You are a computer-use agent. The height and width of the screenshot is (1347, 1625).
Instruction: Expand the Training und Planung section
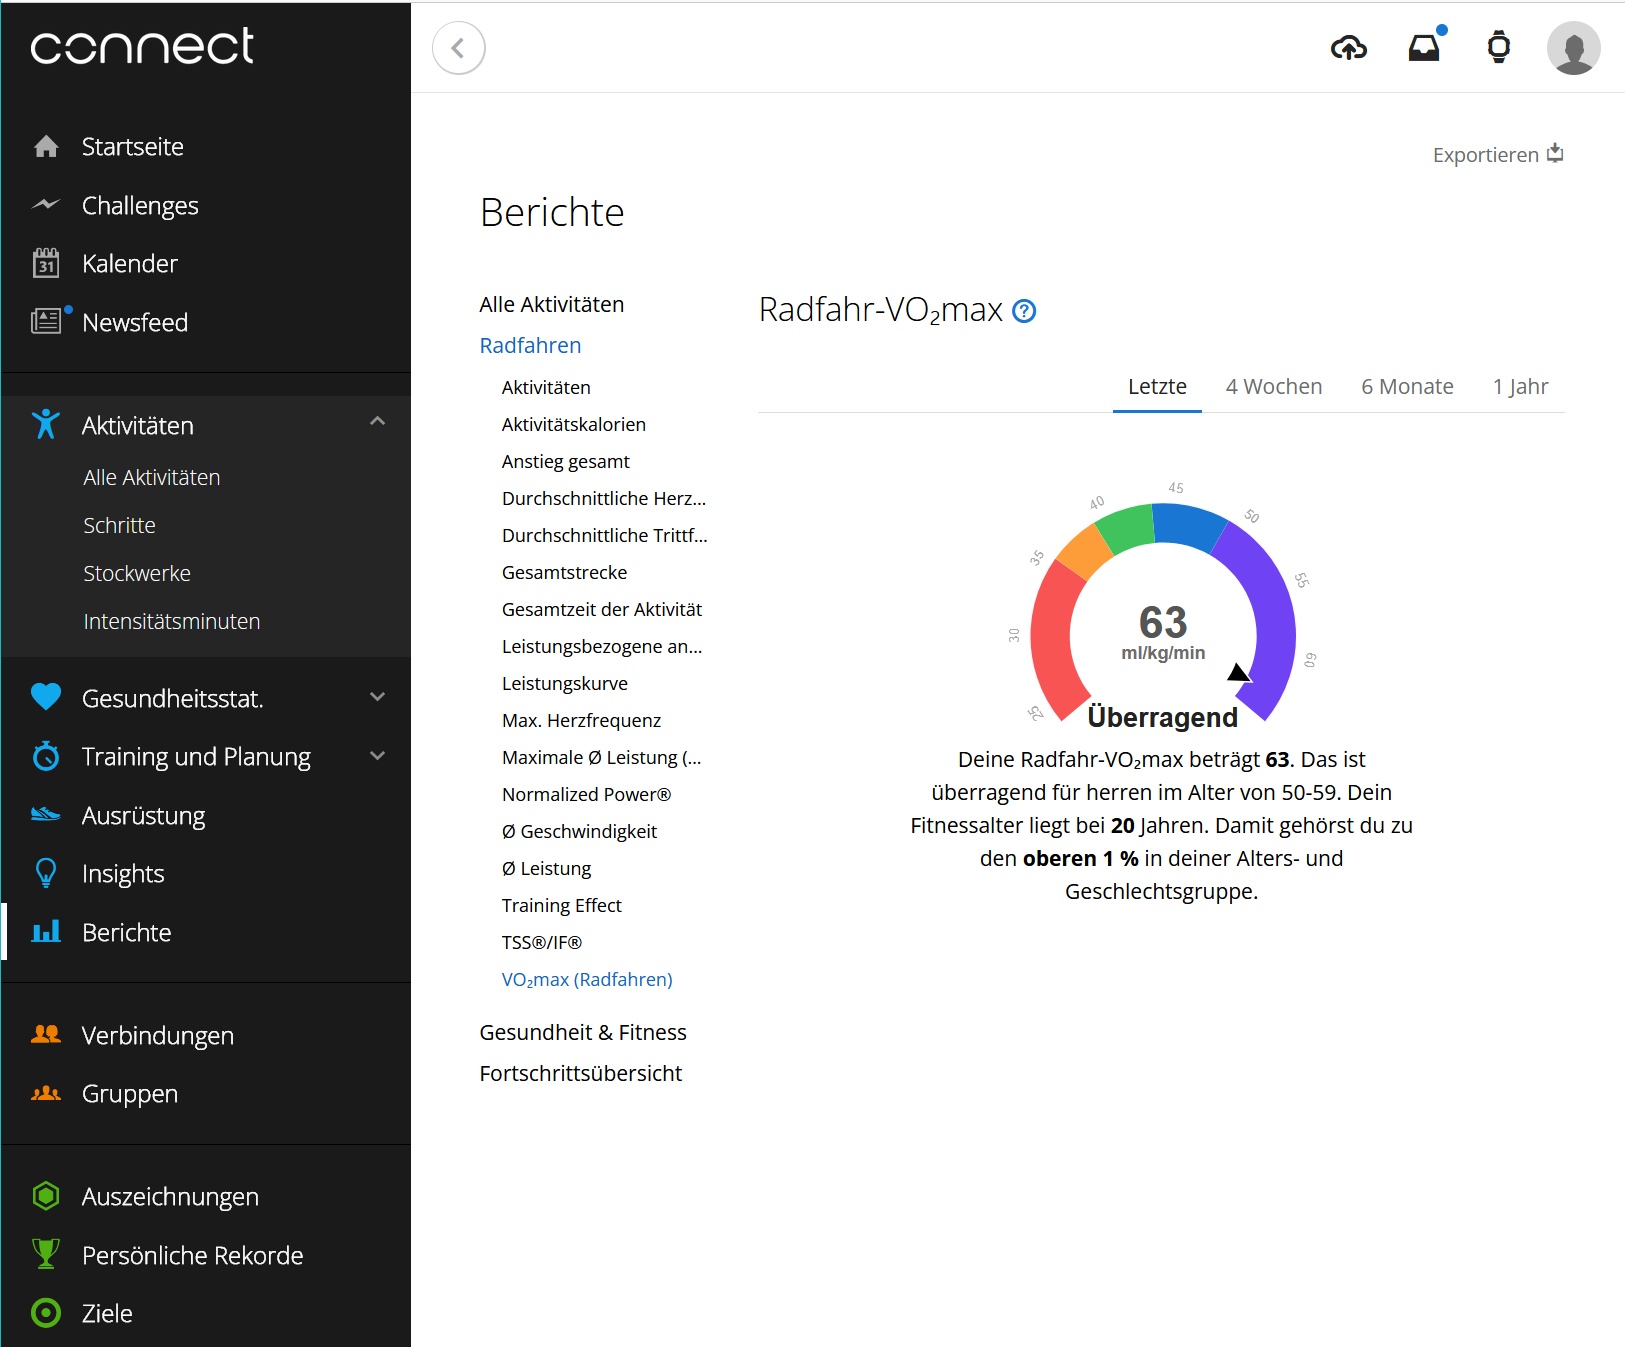tap(377, 755)
